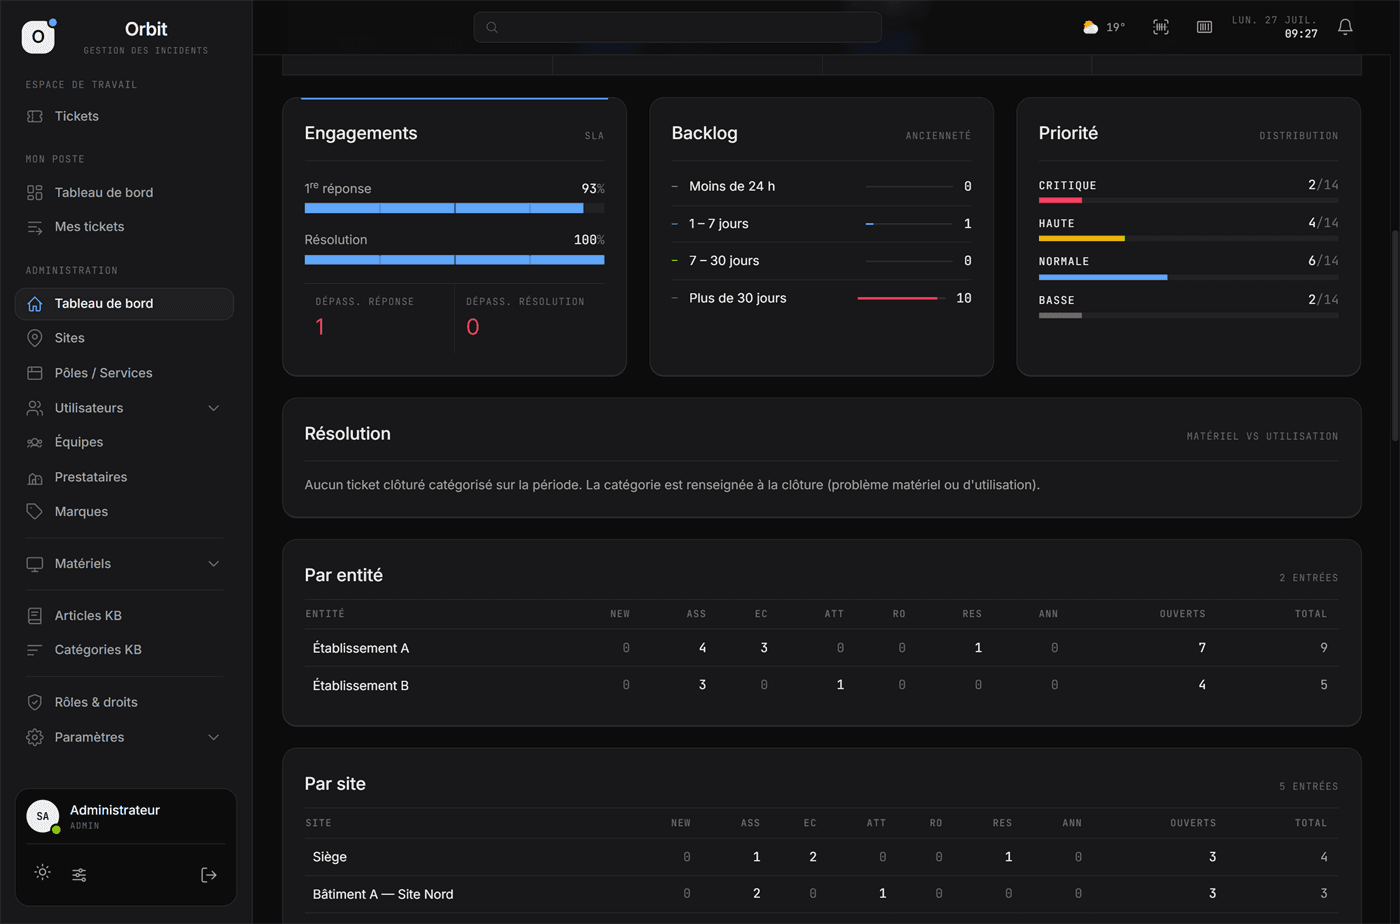Expand the Paramètres submenu chevron
Image resolution: width=1400 pixels, height=924 pixels.
(x=213, y=737)
